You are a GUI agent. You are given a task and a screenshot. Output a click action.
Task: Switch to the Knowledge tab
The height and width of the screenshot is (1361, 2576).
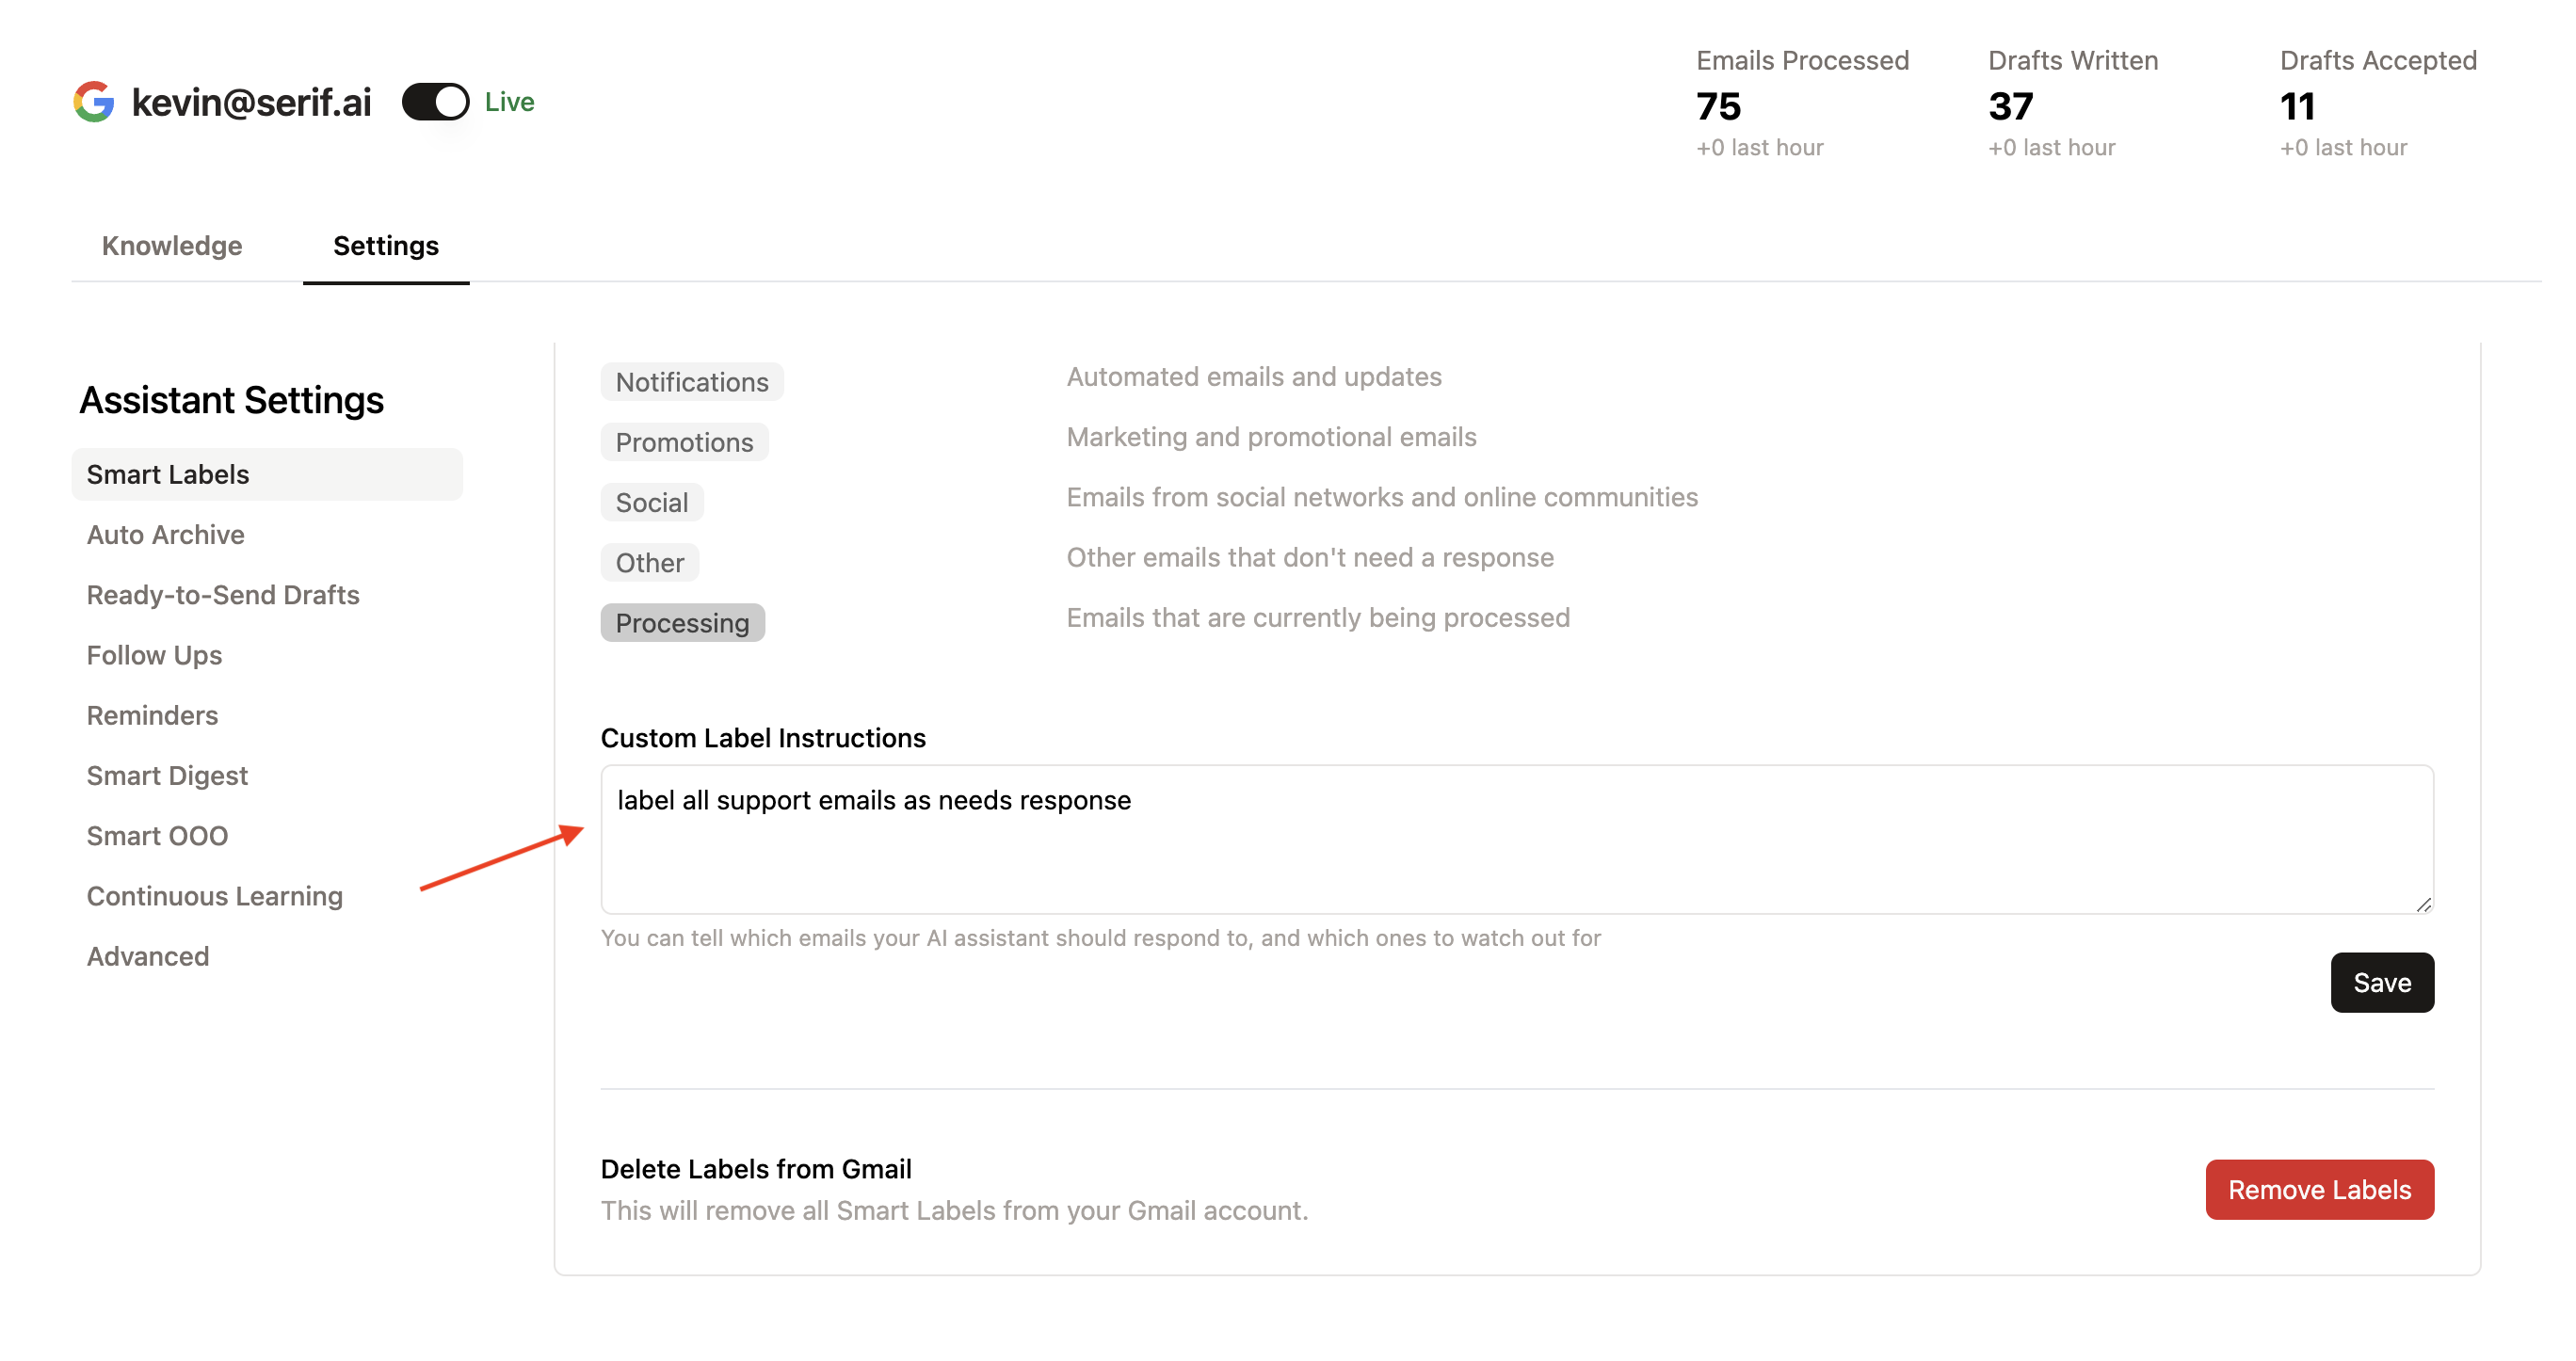172,246
